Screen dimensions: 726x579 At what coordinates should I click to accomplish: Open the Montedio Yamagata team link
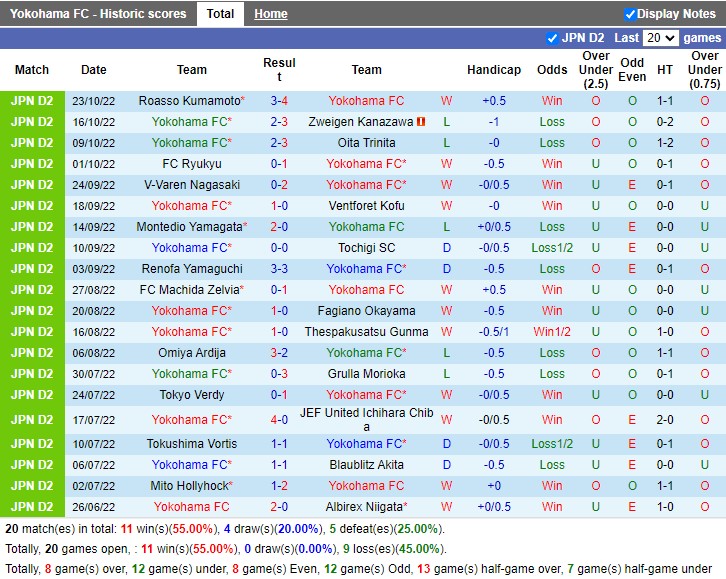point(188,227)
